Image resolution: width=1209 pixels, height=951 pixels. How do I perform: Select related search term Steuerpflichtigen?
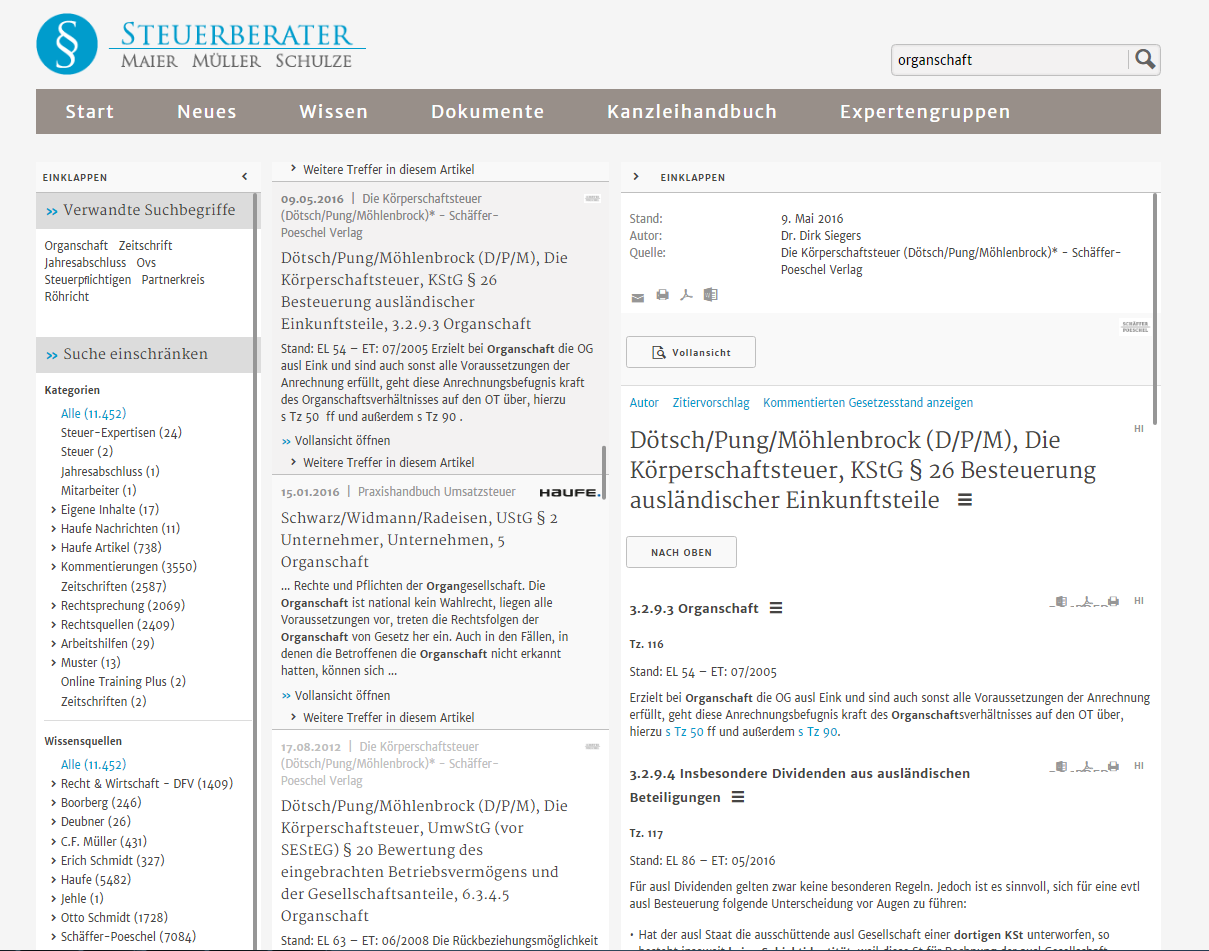click(x=88, y=280)
